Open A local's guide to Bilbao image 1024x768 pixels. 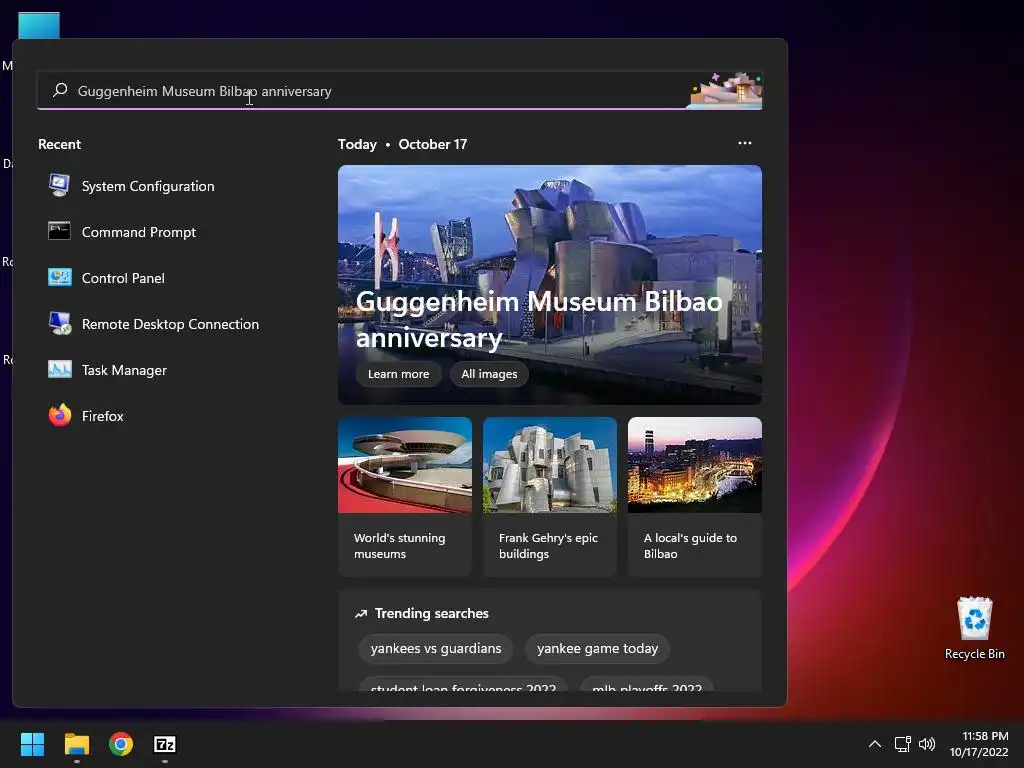coord(695,465)
